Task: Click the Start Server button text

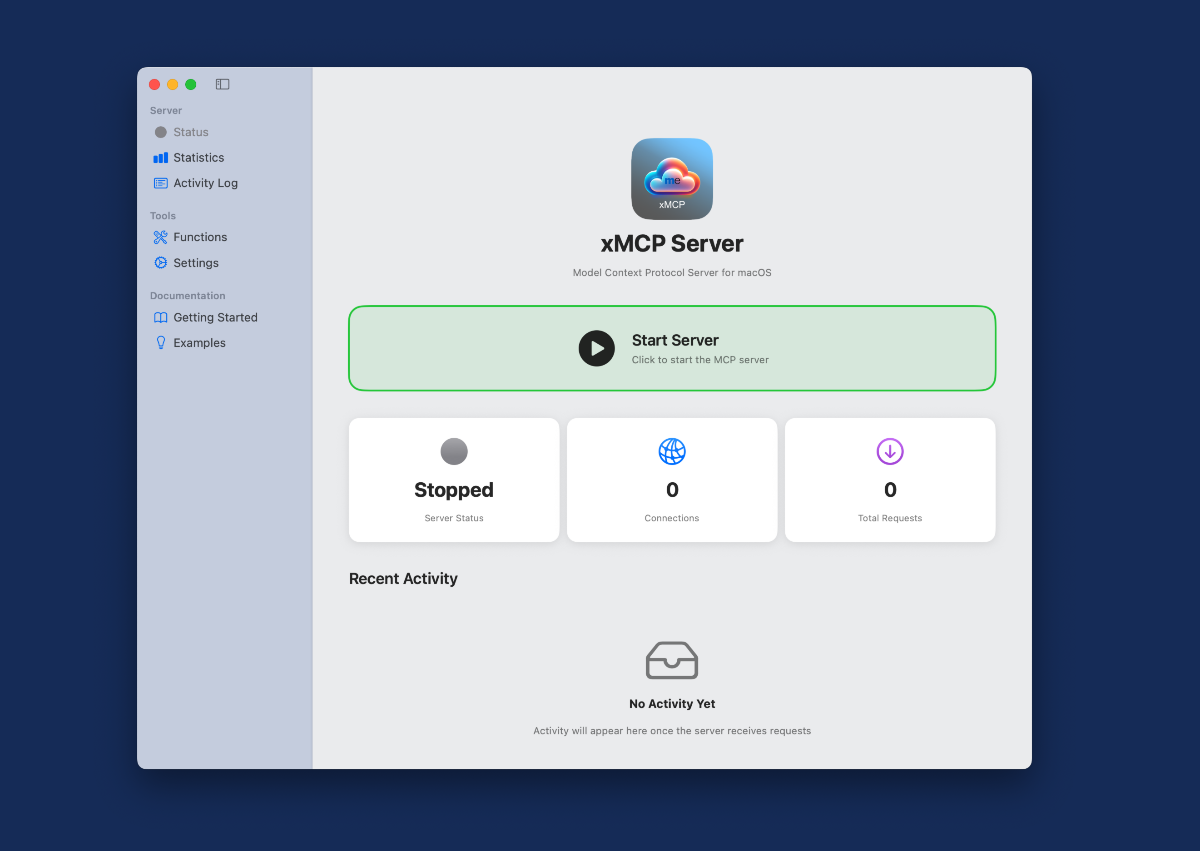Action: [x=675, y=340]
